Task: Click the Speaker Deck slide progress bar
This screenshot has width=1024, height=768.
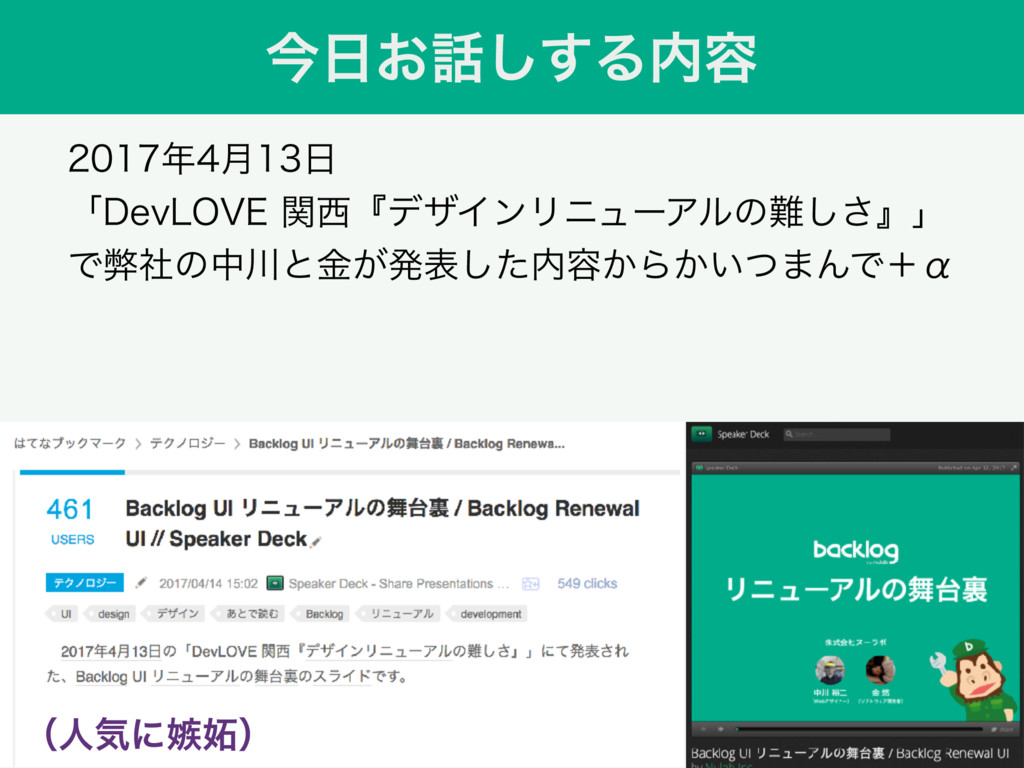Action: pos(859,729)
